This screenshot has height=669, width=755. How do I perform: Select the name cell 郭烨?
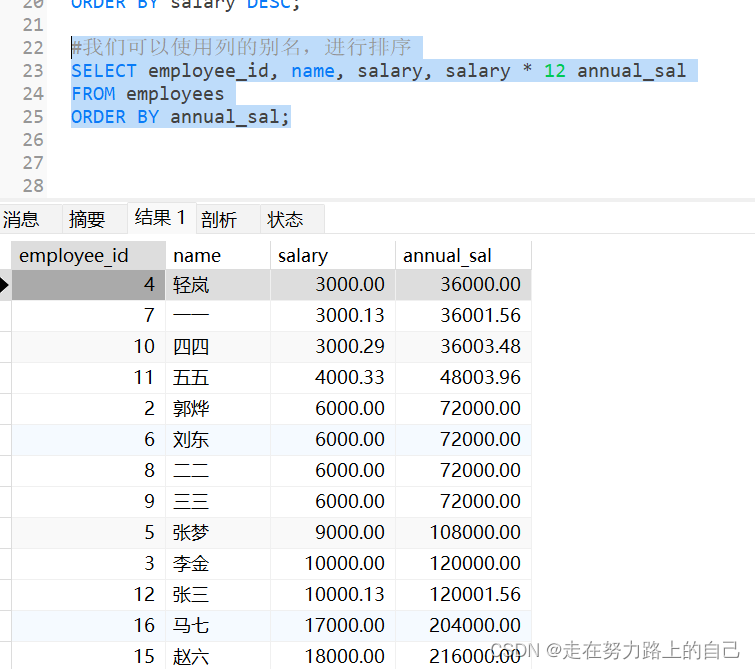click(x=218, y=408)
